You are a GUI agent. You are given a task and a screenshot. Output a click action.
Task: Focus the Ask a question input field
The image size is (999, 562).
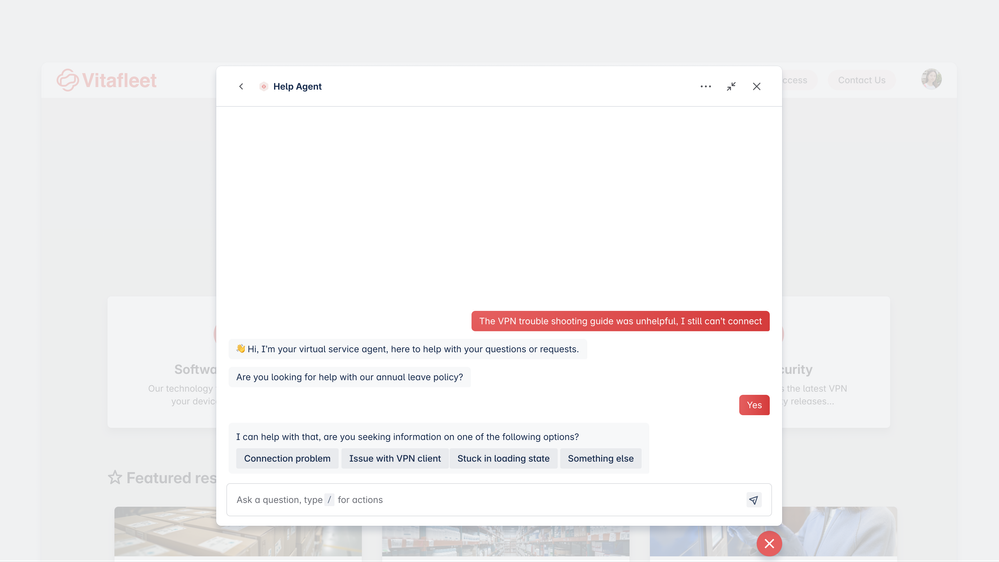[499, 500]
